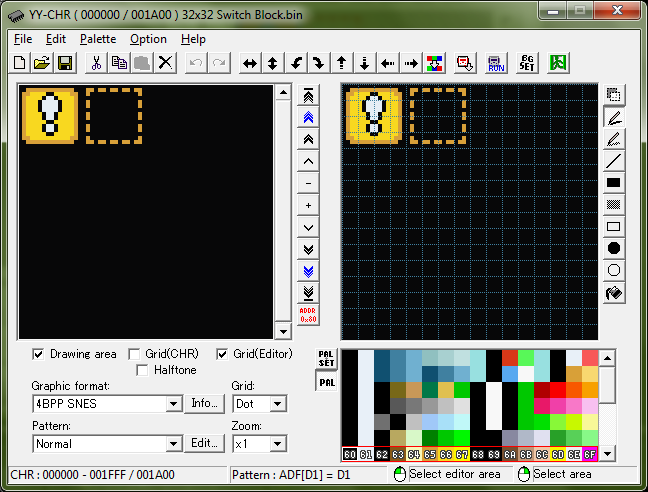Image resolution: width=648 pixels, height=492 pixels.
Task: Click the BG SET icon
Action: pos(527,63)
